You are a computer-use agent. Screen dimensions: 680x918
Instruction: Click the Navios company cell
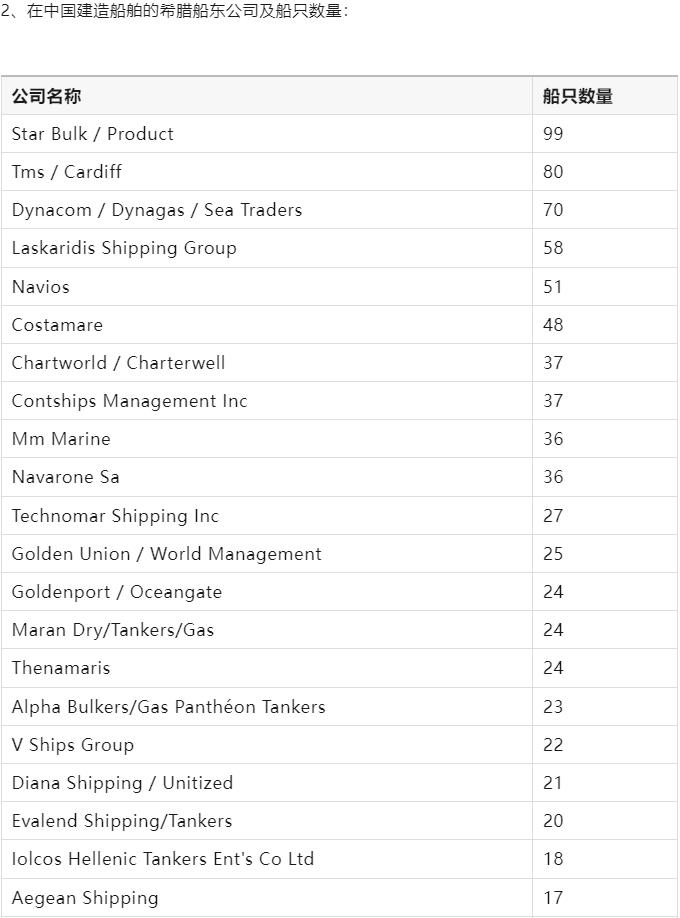click(266, 286)
